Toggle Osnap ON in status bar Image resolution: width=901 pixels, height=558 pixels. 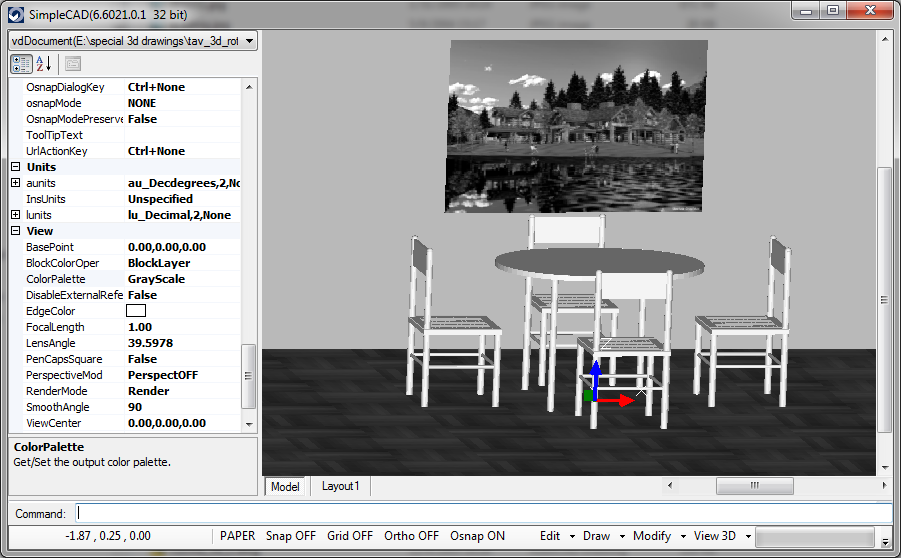pyautogui.click(x=477, y=536)
